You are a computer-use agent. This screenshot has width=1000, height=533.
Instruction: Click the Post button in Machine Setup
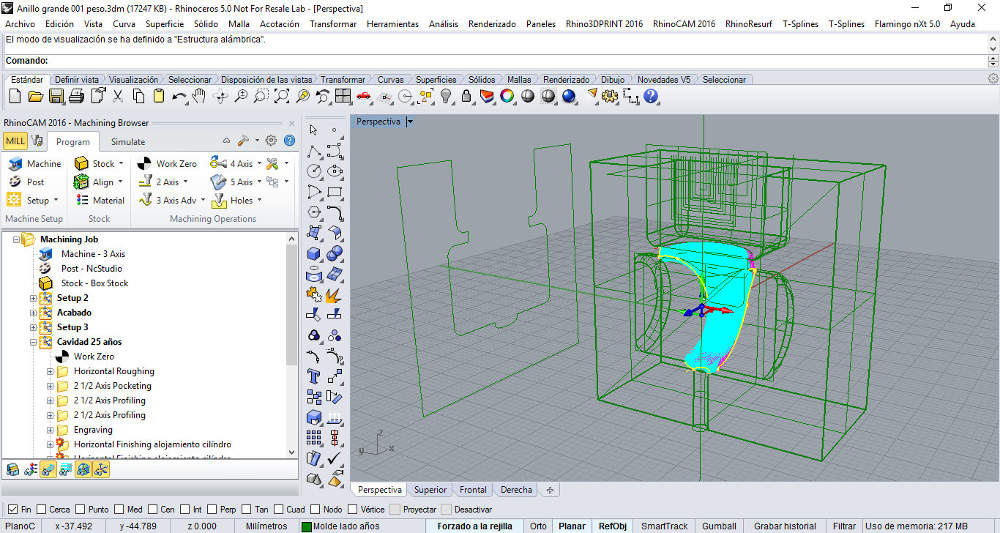pos(26,182)
